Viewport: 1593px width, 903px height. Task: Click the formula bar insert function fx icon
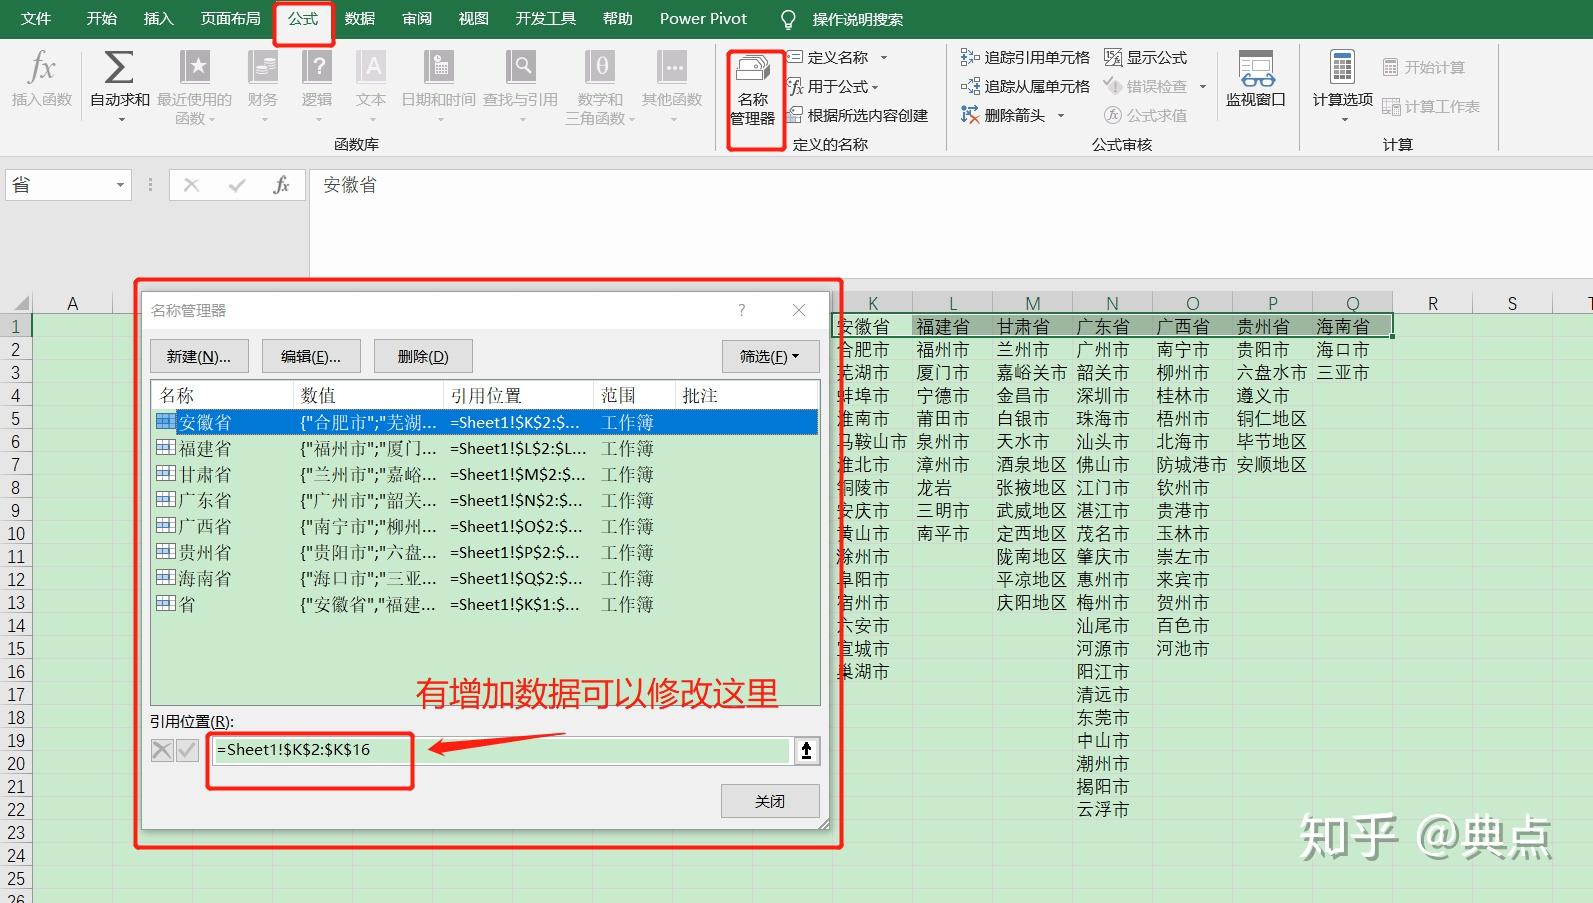coord(281,185)
